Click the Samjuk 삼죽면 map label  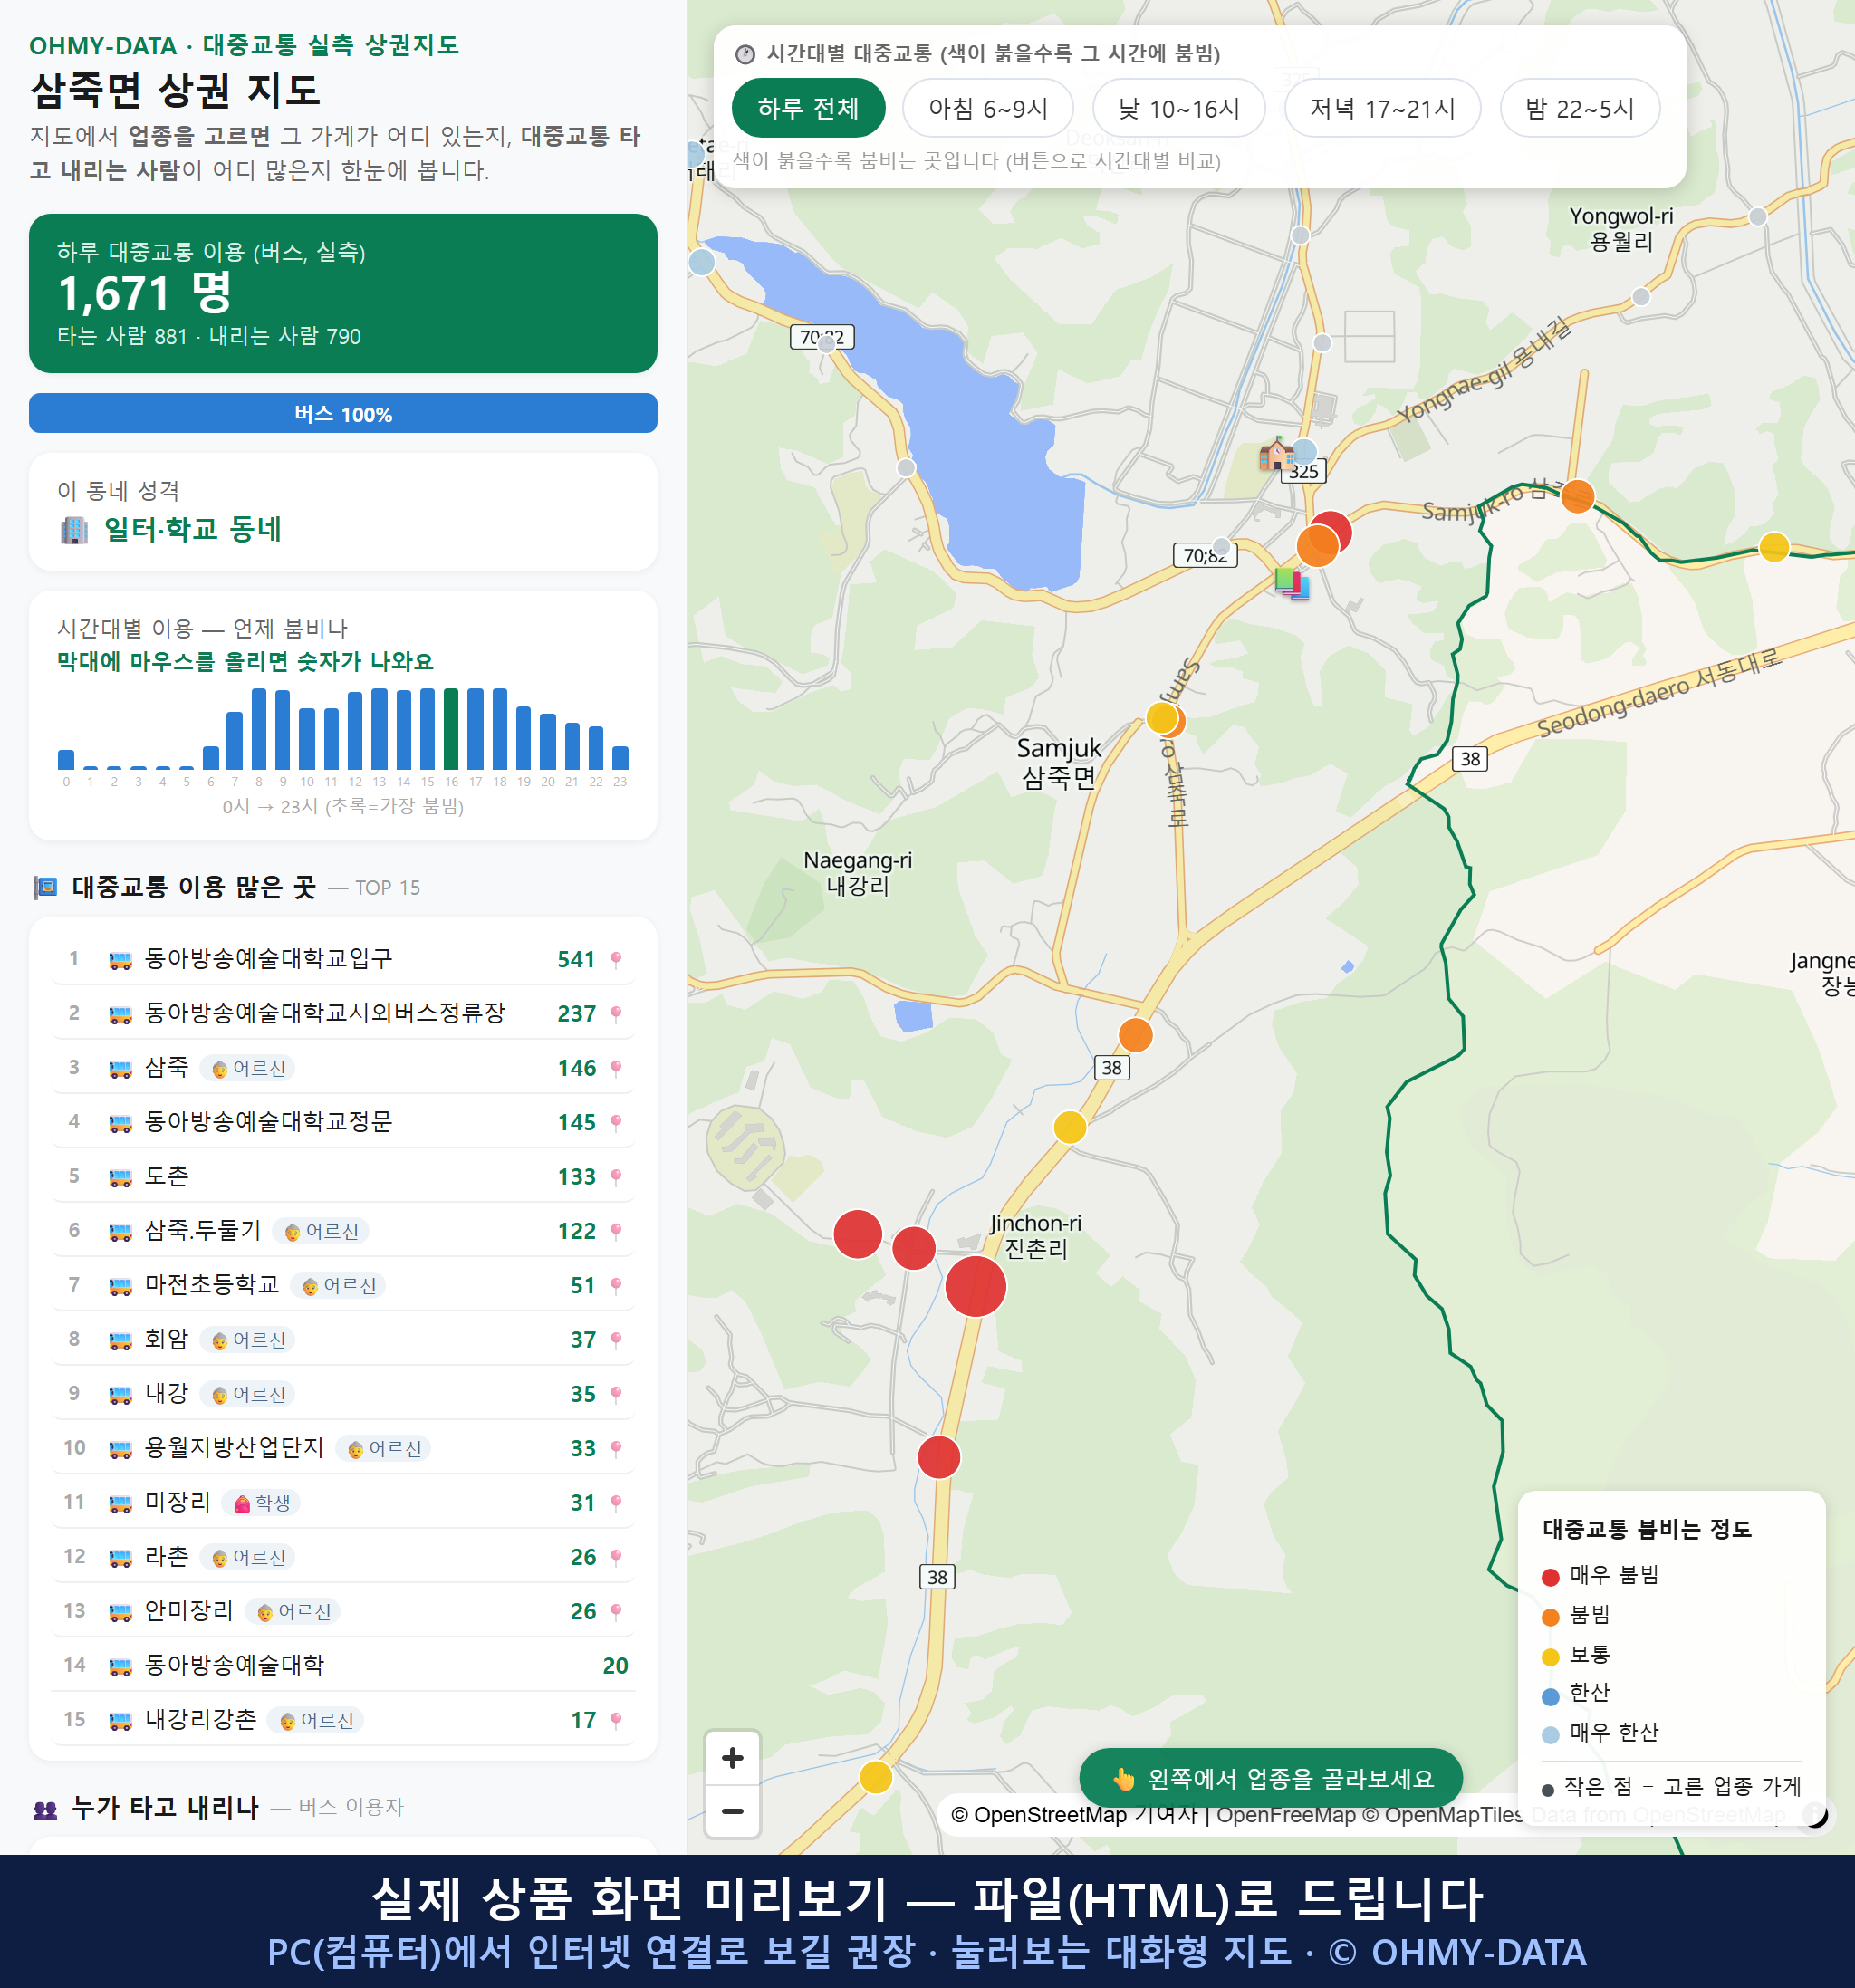pyautogui.click(x=1058, y=762)
